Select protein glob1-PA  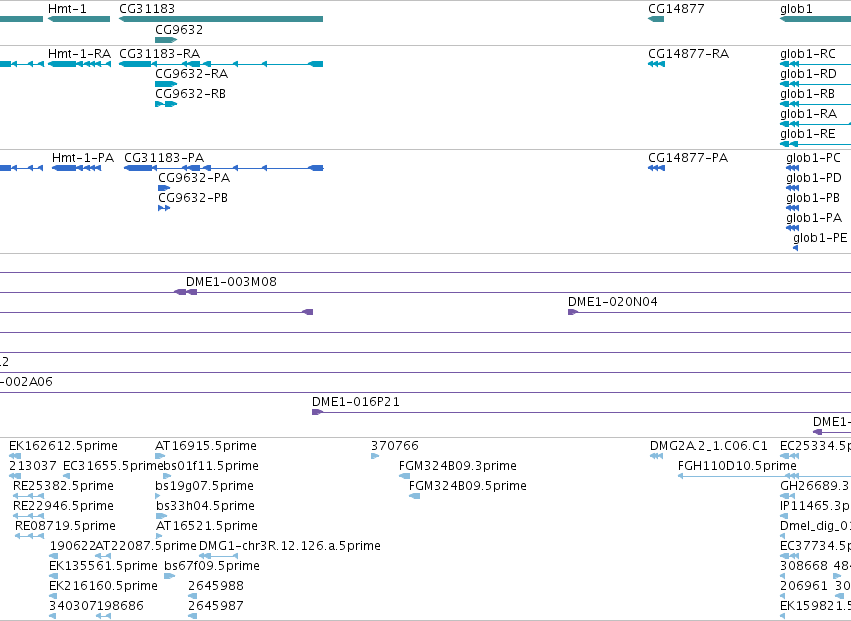tap(814, 218)
